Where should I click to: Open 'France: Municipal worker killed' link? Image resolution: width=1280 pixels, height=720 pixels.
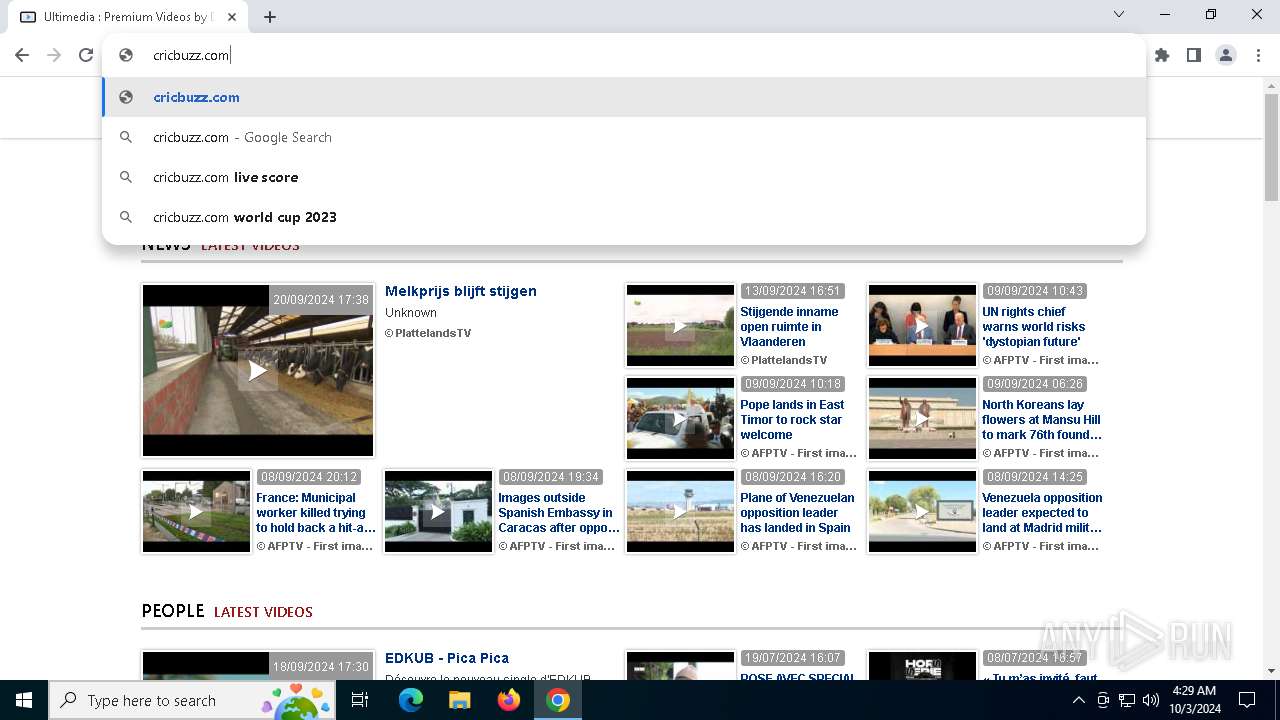pos(316,513)
